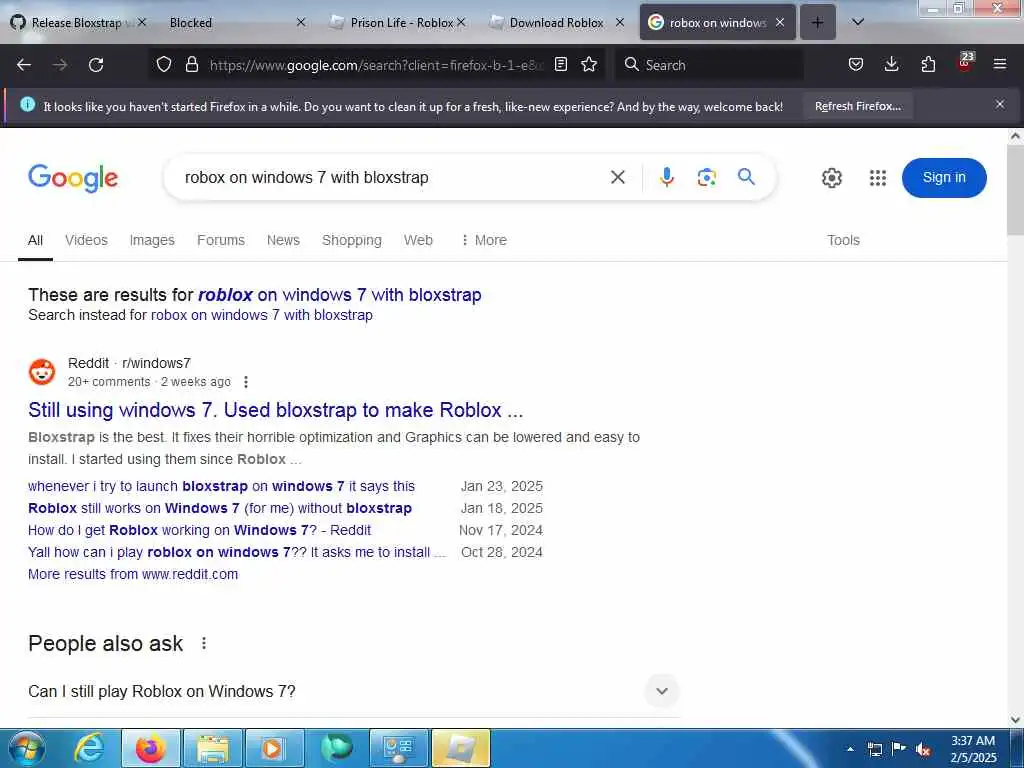Expand the More search filters menu
This screenshot has height=768, width=1024.
[484, 240]
